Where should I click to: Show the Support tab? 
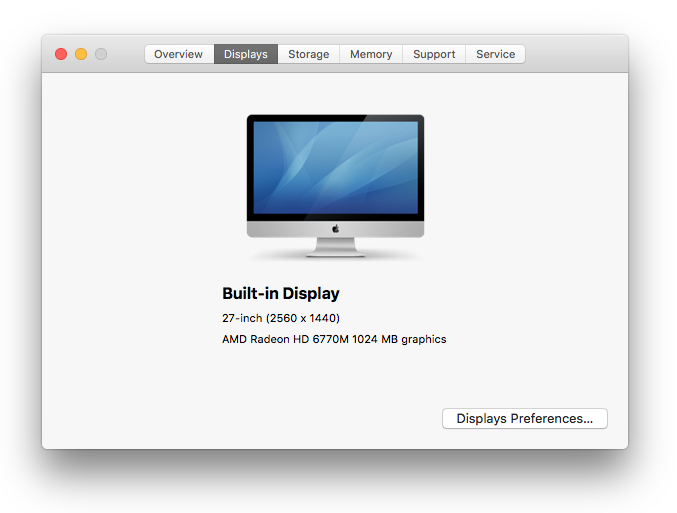pyautogui.click(x=434, y=54)
